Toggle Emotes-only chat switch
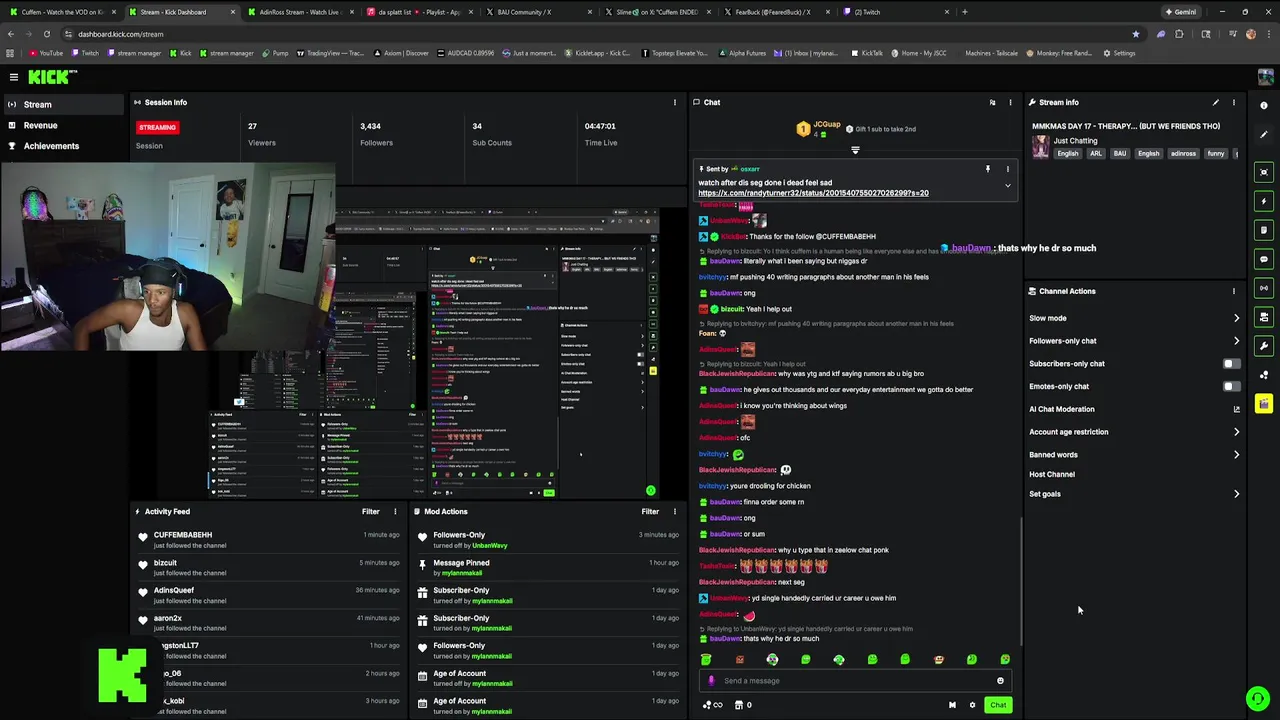This screenshot has width=1280, height=720. tap(1231, 386)
